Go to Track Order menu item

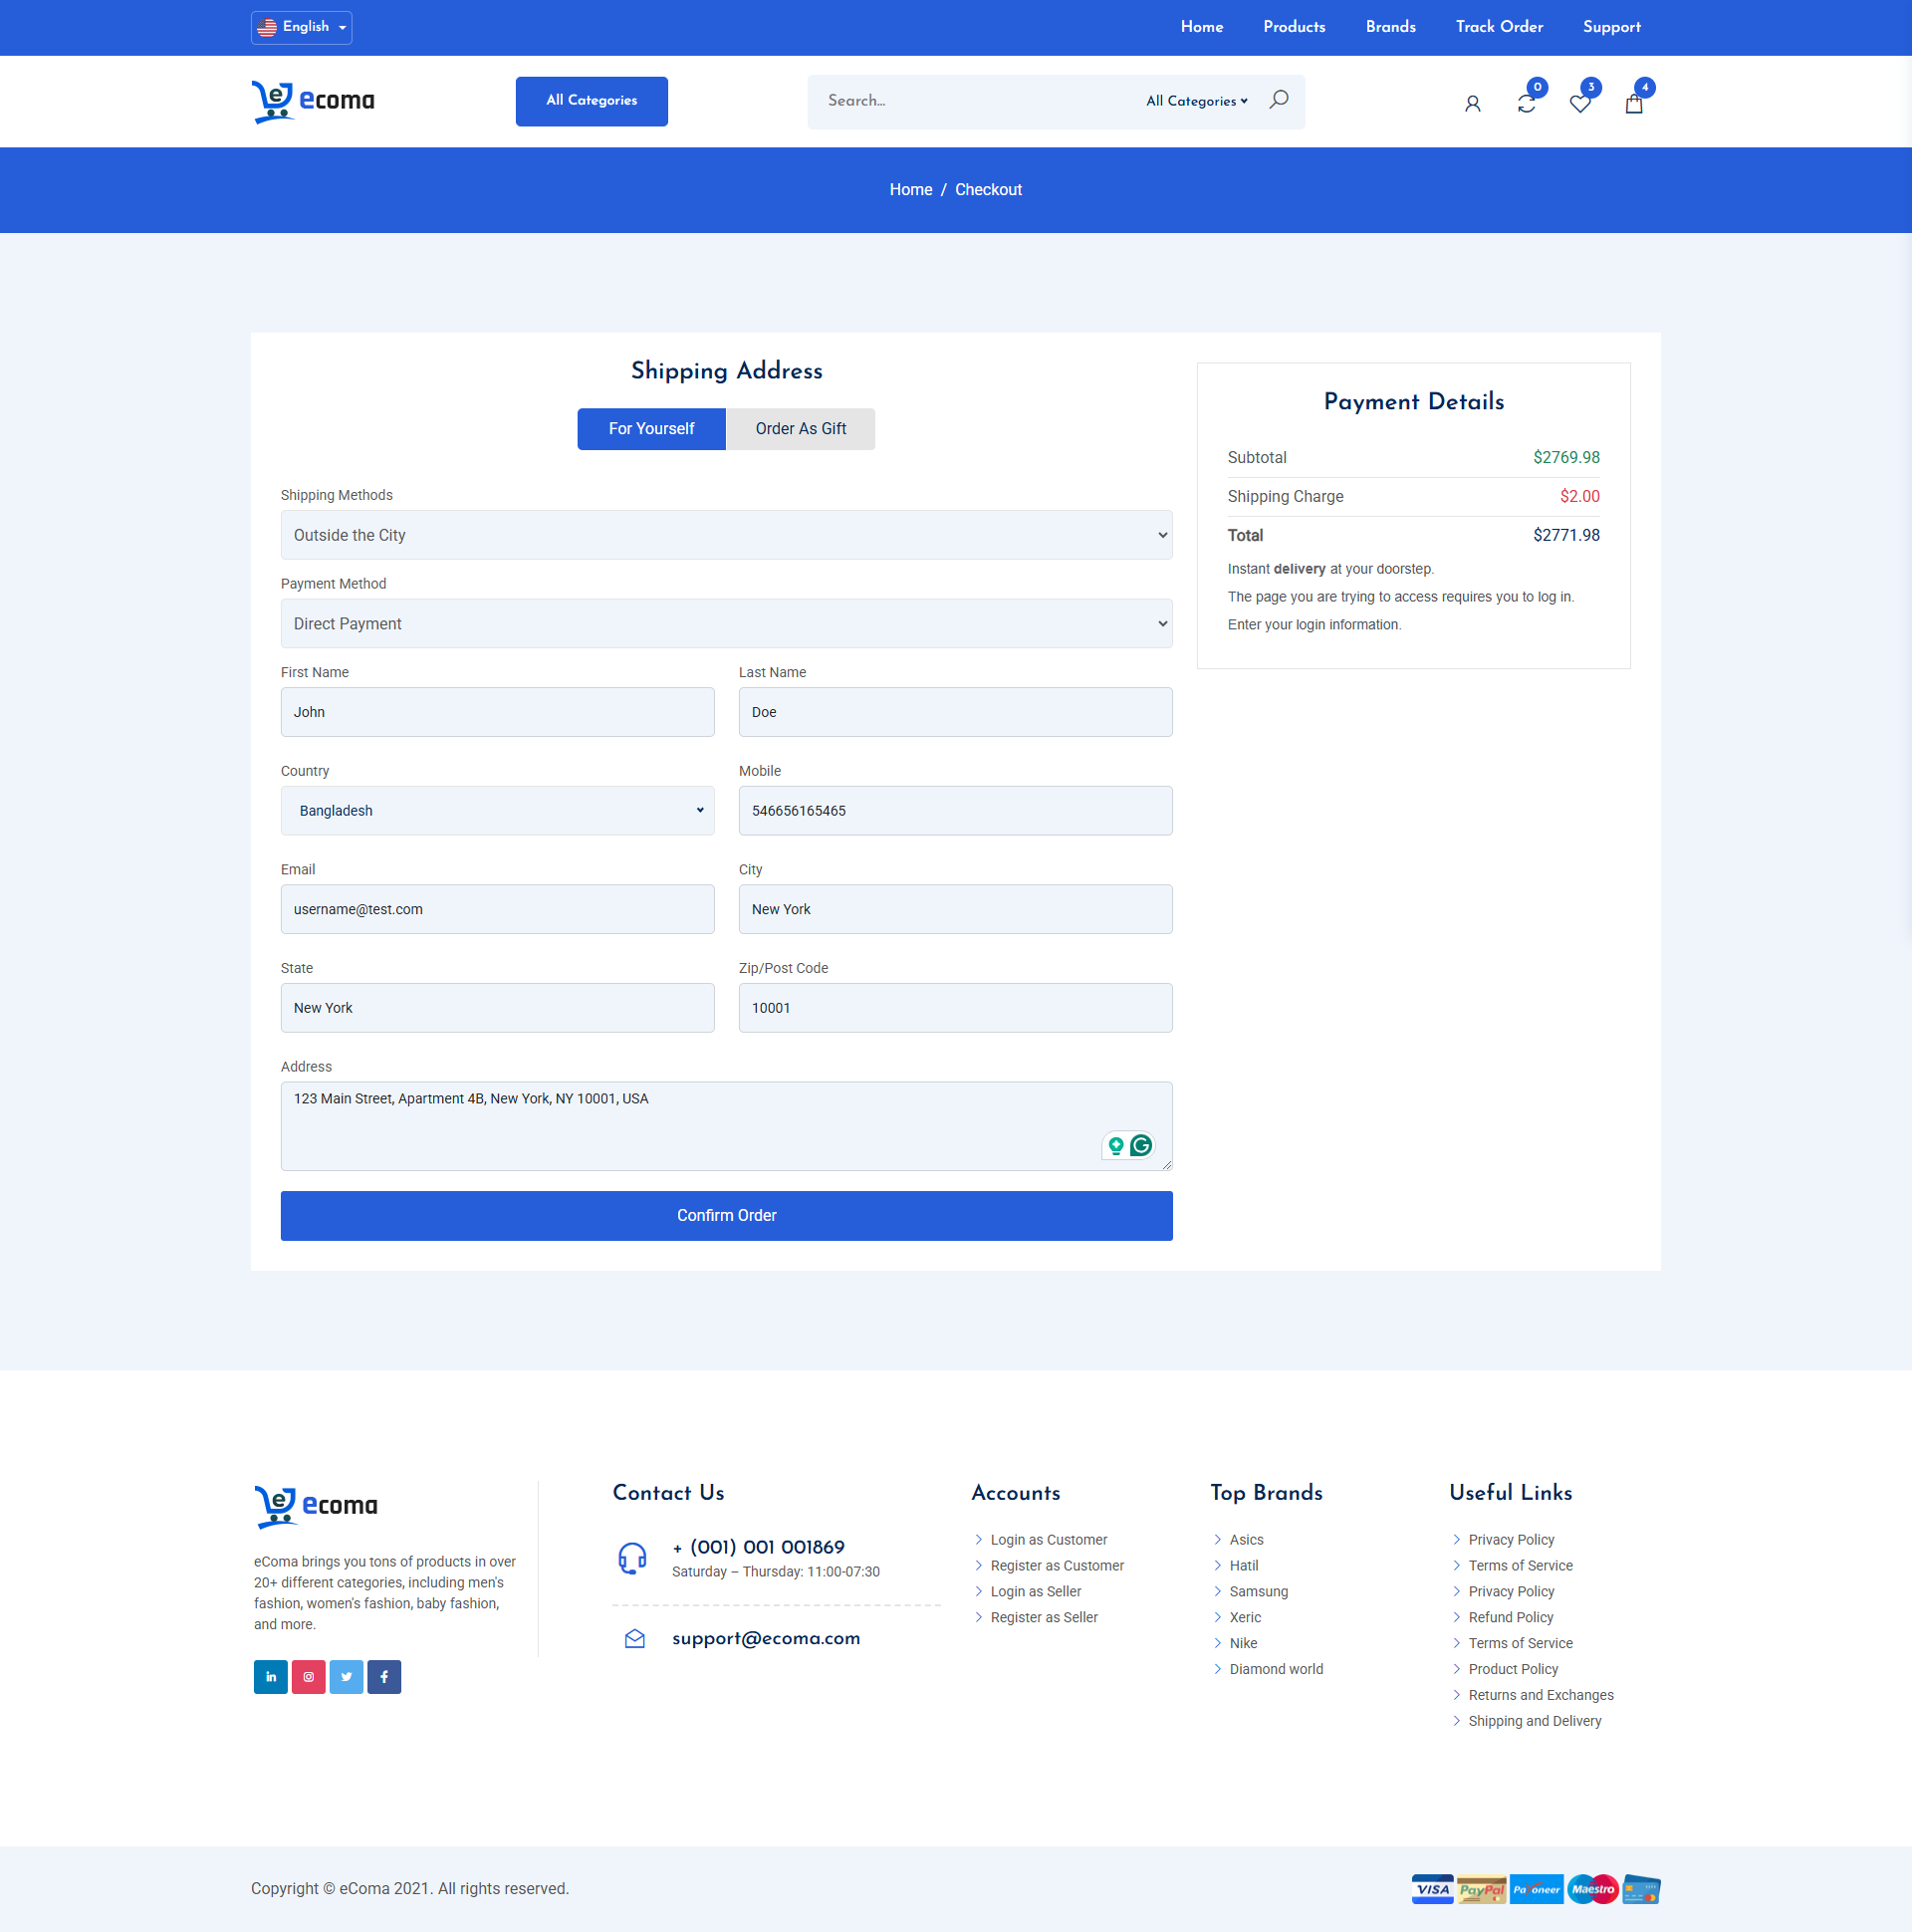tap(1499, 27)
